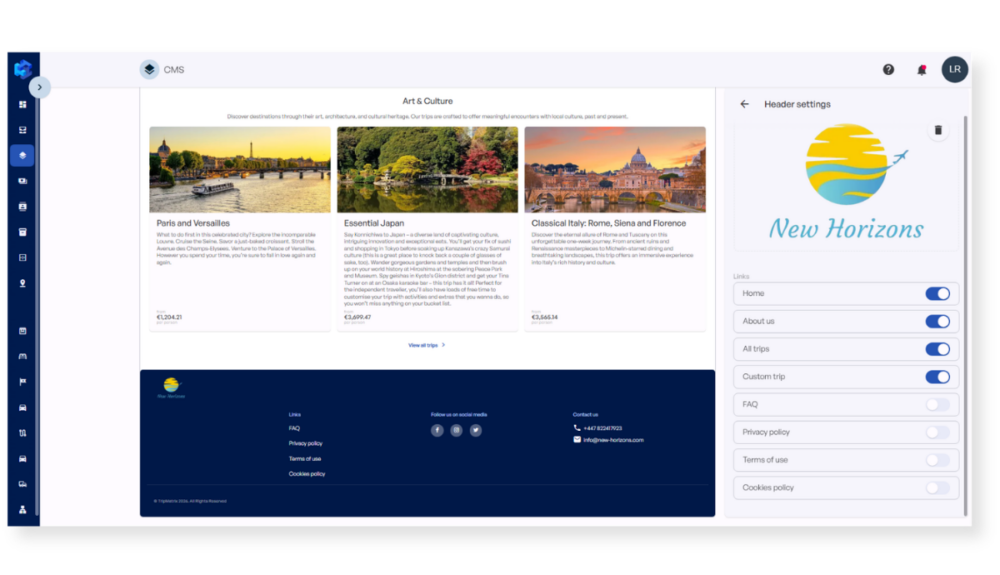This screenshot has width=1000, height=575.
Task: Open the calendar sidebar icon
Action: pyautogui.click(x=22, y=331)
